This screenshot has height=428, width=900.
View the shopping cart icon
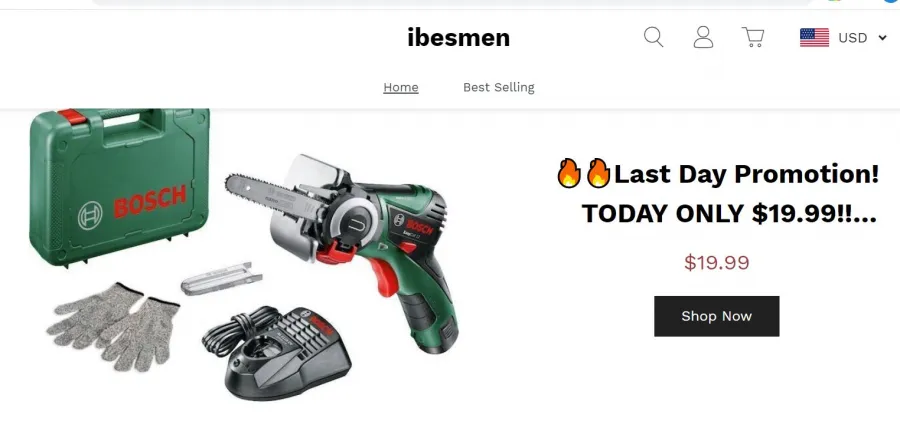point(753,37)
